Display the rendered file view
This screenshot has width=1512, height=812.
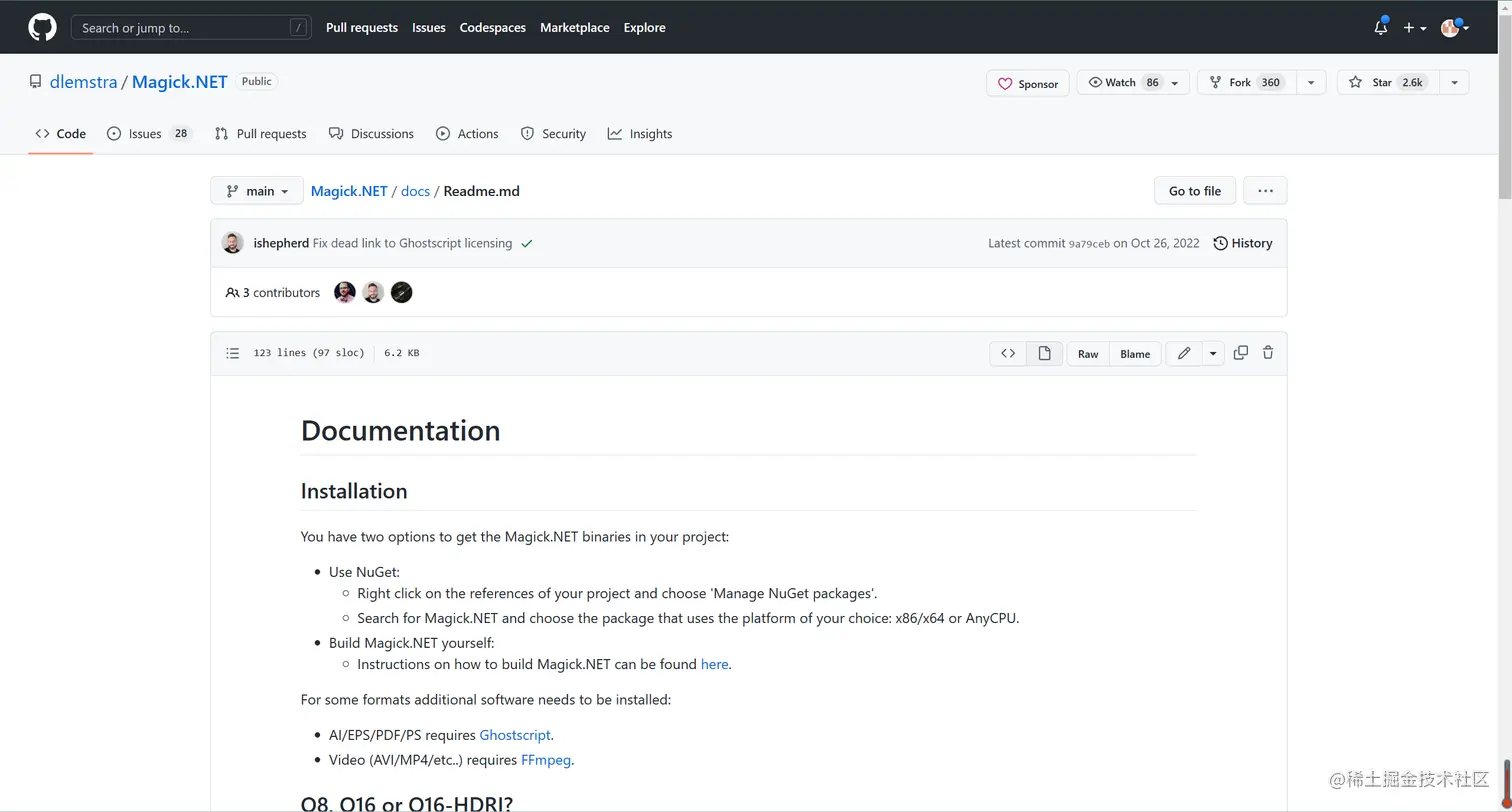coord(1044,353)
